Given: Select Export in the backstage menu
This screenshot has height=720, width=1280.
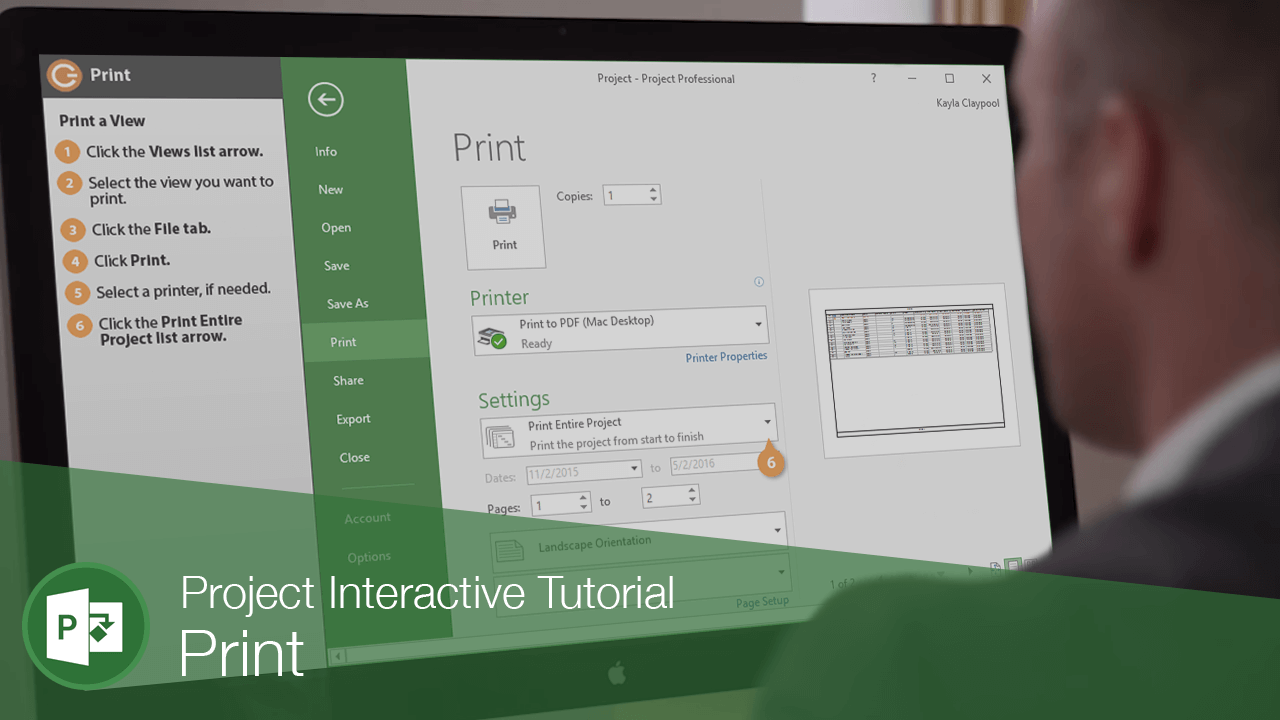Looking at the screenshot, I should [x=353, y=419].
